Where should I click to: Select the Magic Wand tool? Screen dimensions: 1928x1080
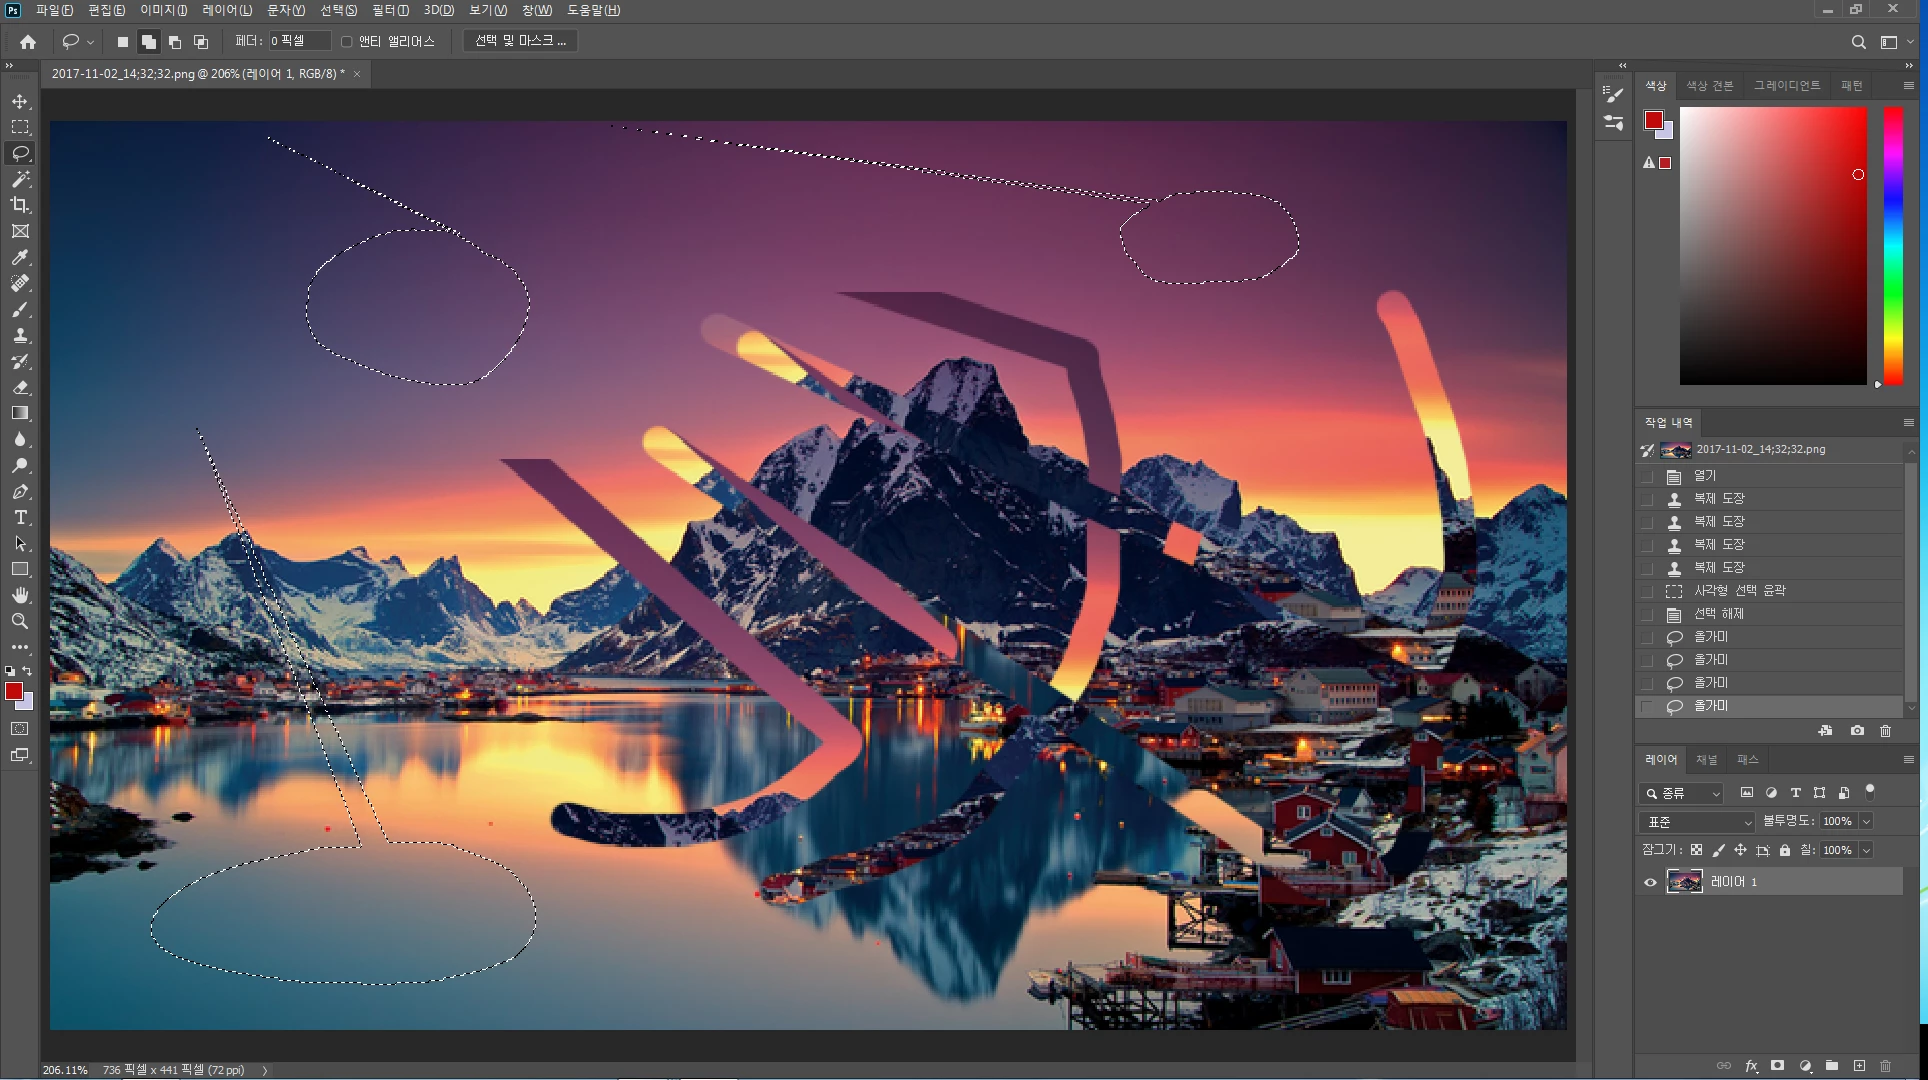[20, 179]
